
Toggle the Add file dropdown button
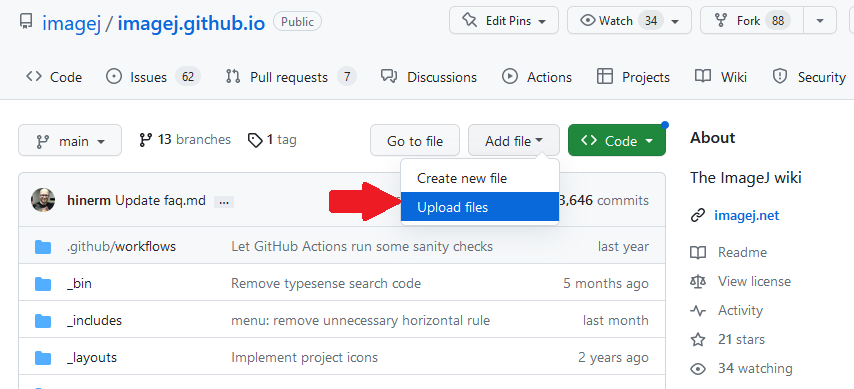514,141
